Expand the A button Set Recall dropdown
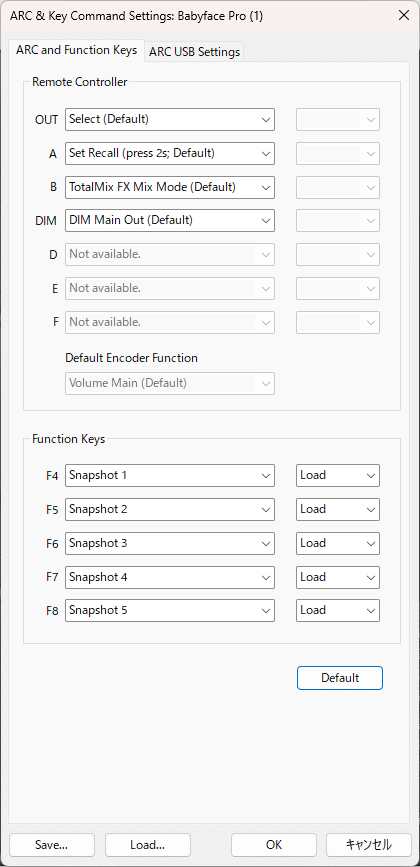This screenshot has width=420, height=867. (x=170, y=153)
